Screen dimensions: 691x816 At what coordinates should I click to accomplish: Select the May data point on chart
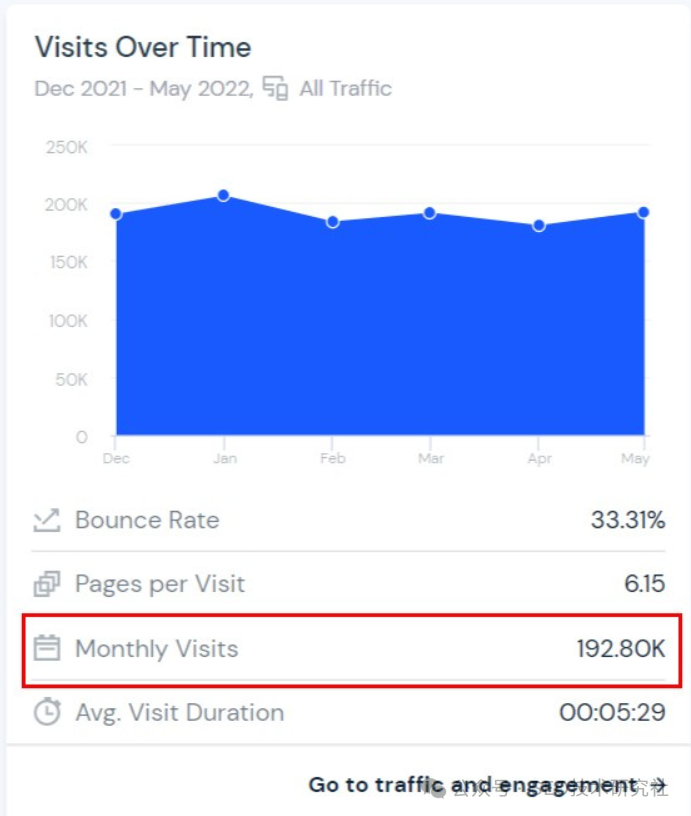pyautogui.click(x=644, y=212)
